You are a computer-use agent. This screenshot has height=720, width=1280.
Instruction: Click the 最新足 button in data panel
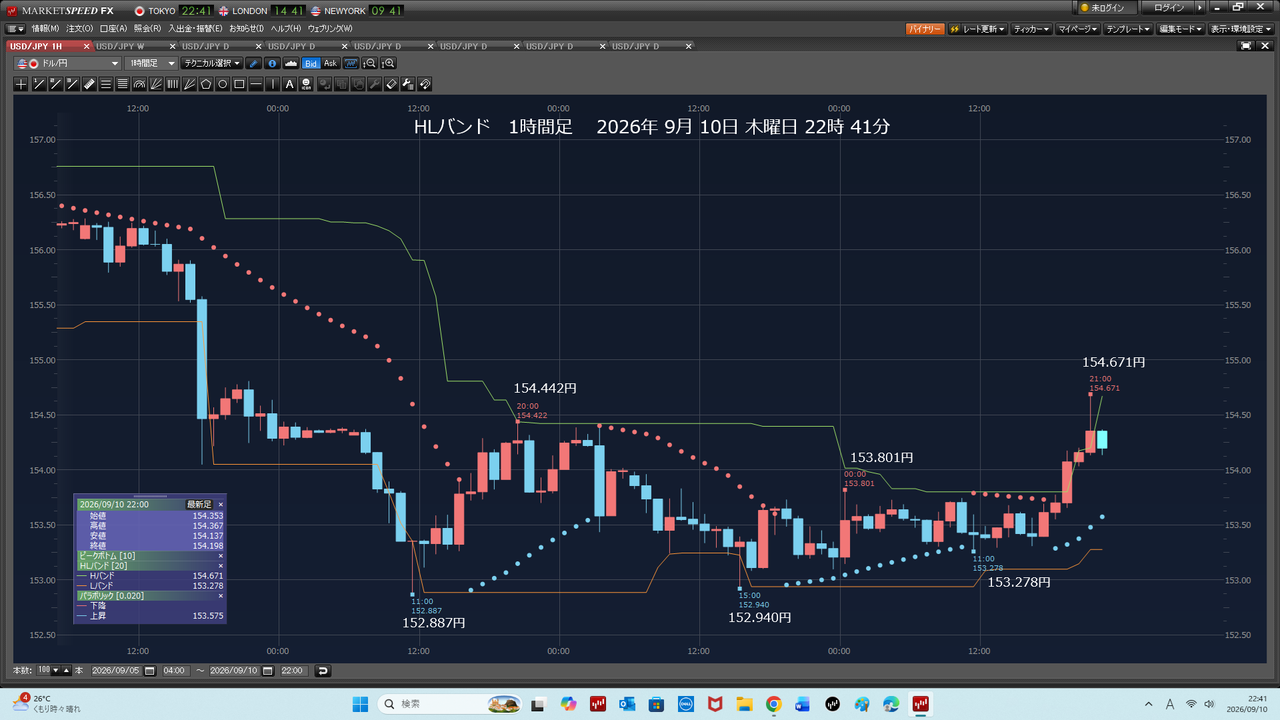(x=199, y=504)
